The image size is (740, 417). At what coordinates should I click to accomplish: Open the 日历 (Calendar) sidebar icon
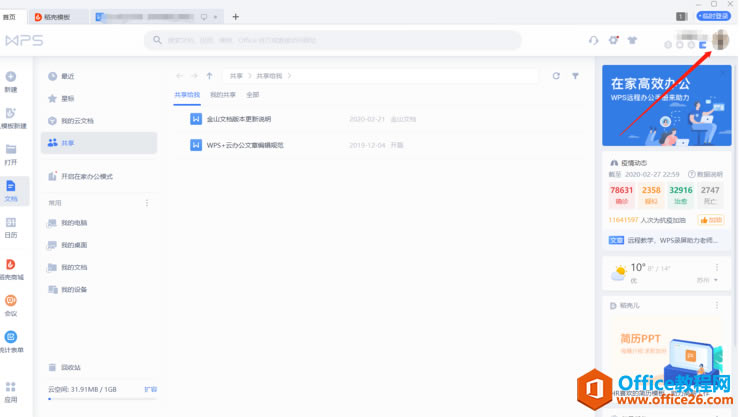(x=11, y=222)
